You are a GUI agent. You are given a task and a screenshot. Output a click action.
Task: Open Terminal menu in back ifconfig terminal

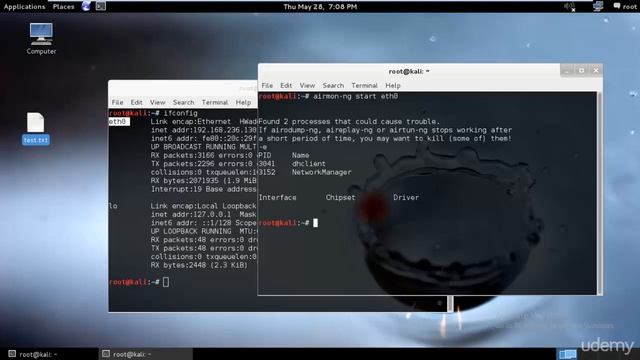pos(215,102)
